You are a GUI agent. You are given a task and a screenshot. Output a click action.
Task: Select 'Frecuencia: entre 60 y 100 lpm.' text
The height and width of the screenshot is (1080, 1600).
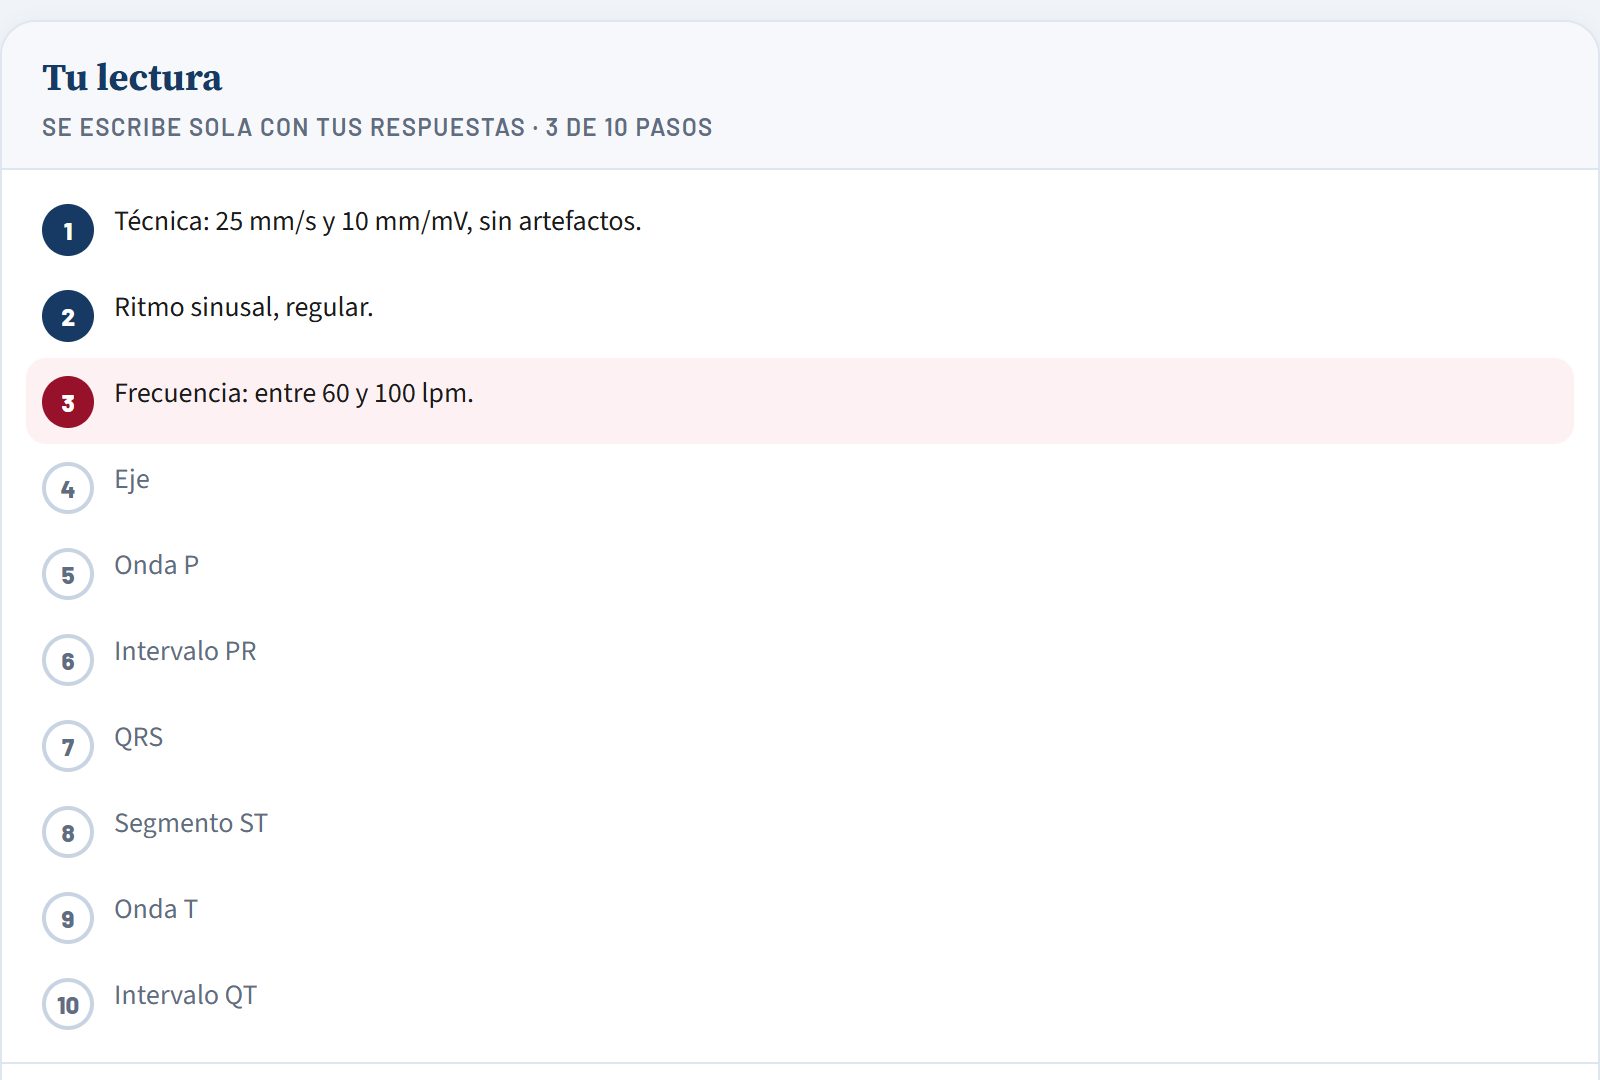click(x=294, y=393)
